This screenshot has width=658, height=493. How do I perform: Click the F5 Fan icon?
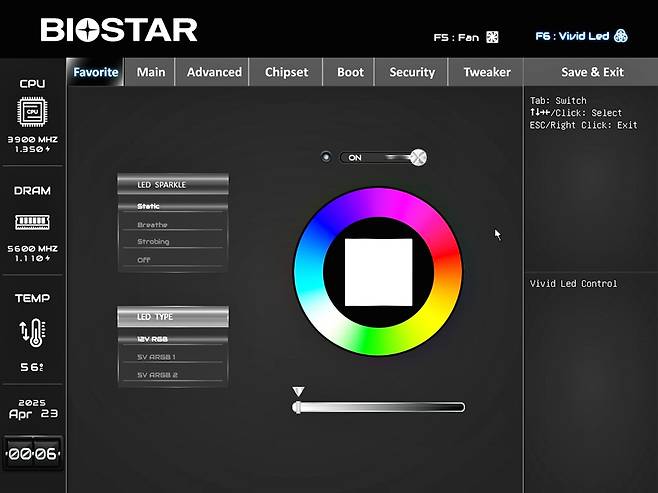(492, 37)
